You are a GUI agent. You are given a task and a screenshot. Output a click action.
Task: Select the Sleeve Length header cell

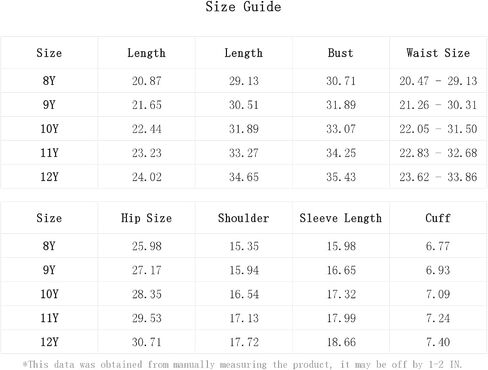340,218
